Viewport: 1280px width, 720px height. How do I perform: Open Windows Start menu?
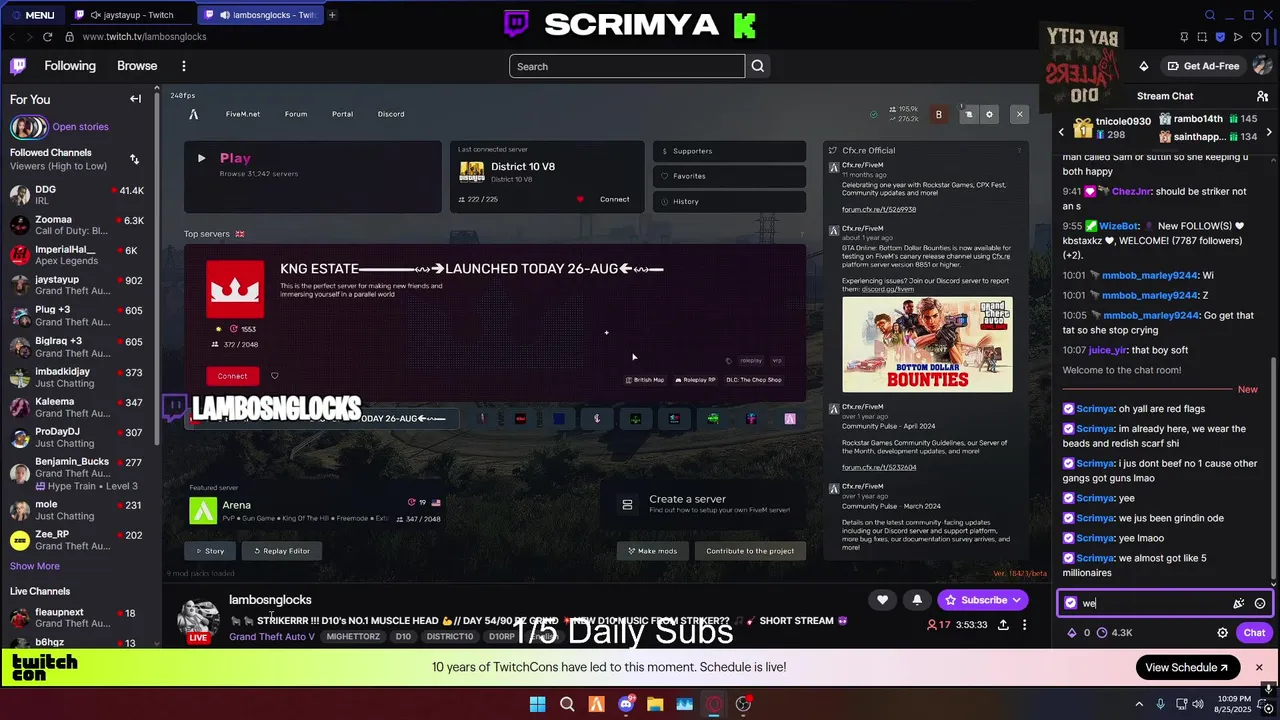coord(537,704)
